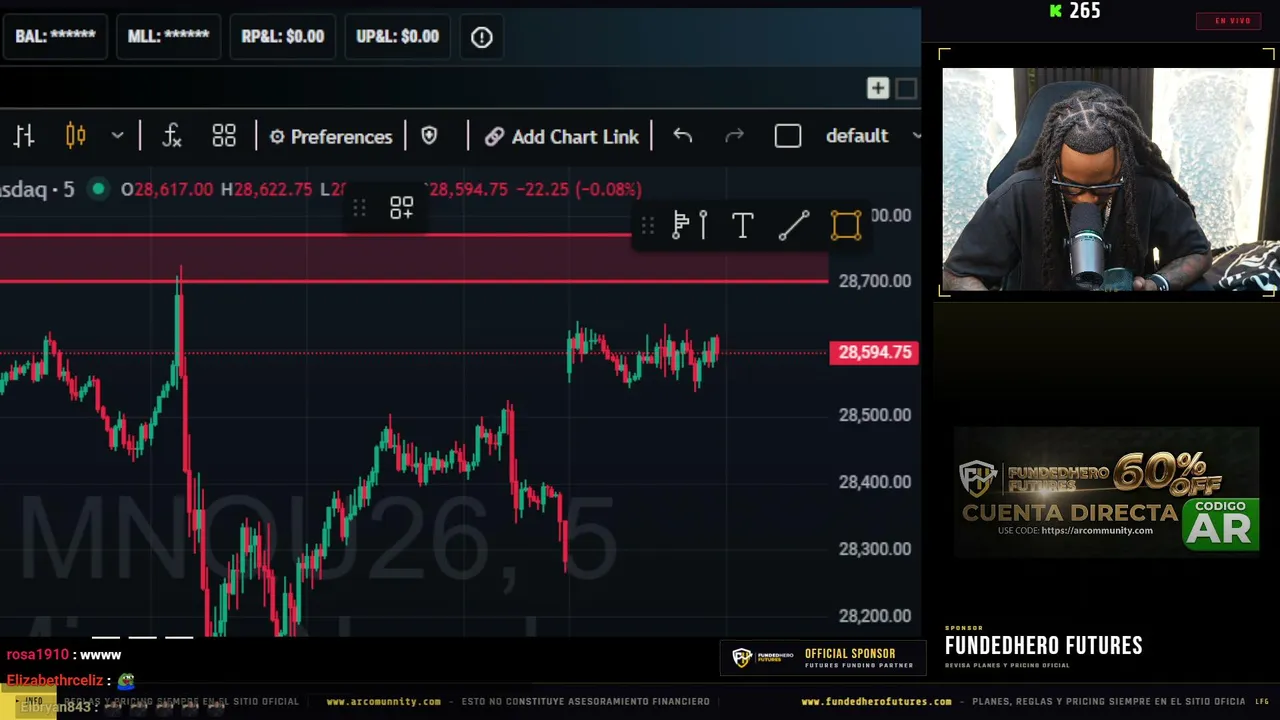Open the default template dropdown
Screen dimensions: 1280x720
pyautogui.click(x=872, y=136)
